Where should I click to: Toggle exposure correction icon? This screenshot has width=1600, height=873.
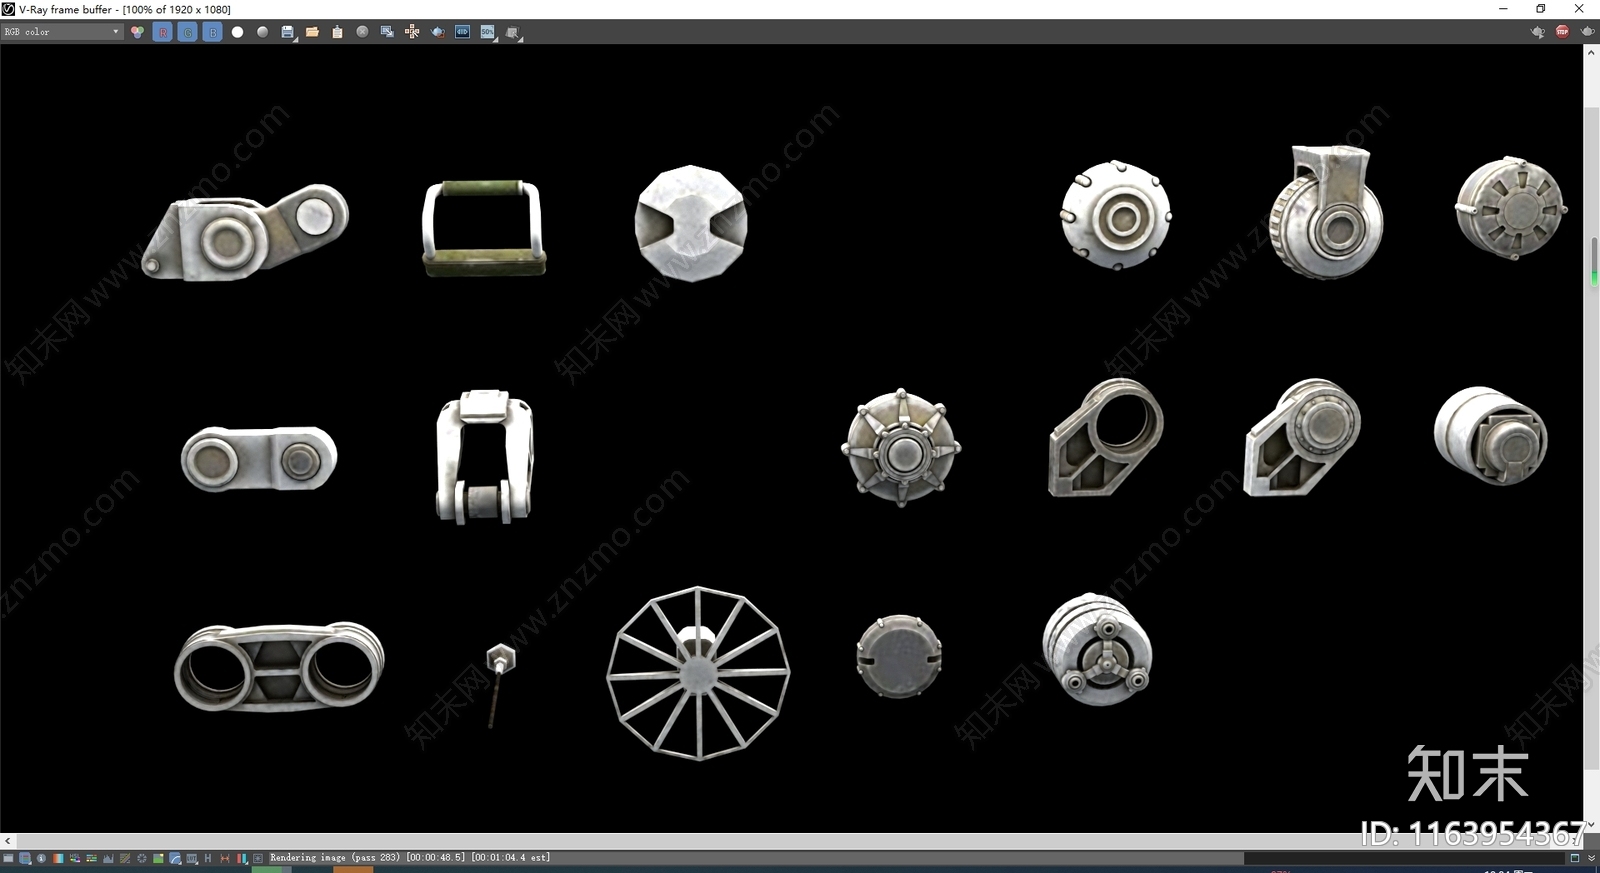click(x=141, y=858)
